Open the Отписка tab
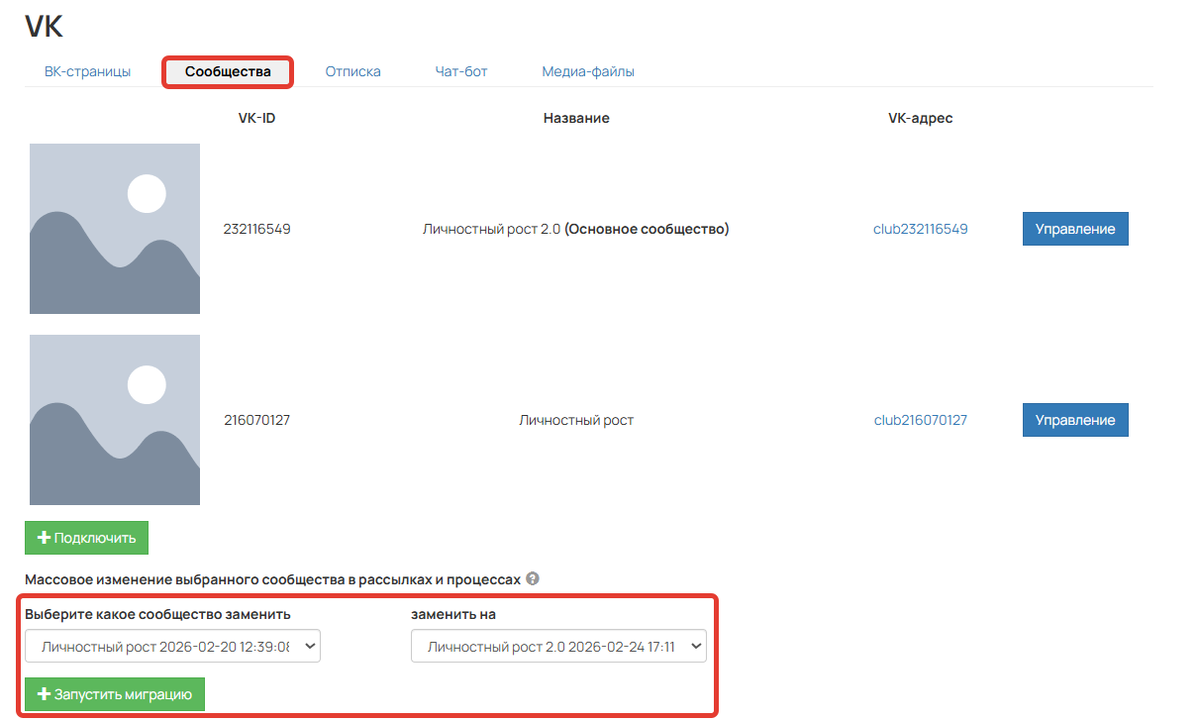 click(x=353, y=72)
